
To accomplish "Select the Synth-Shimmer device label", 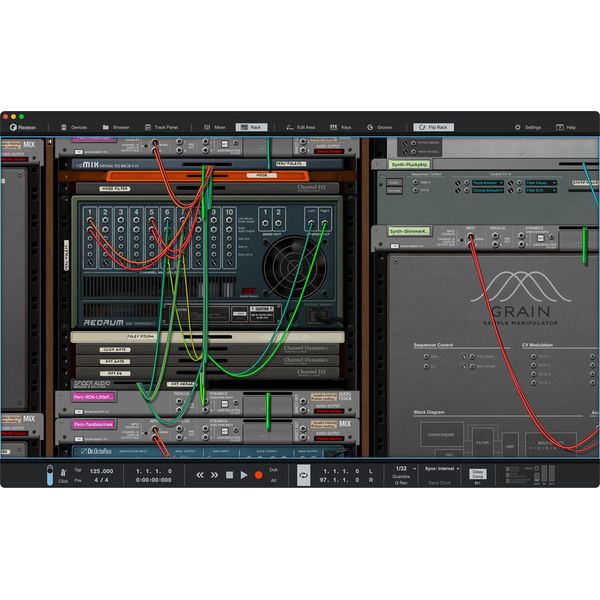I will [x=408, y=231].
